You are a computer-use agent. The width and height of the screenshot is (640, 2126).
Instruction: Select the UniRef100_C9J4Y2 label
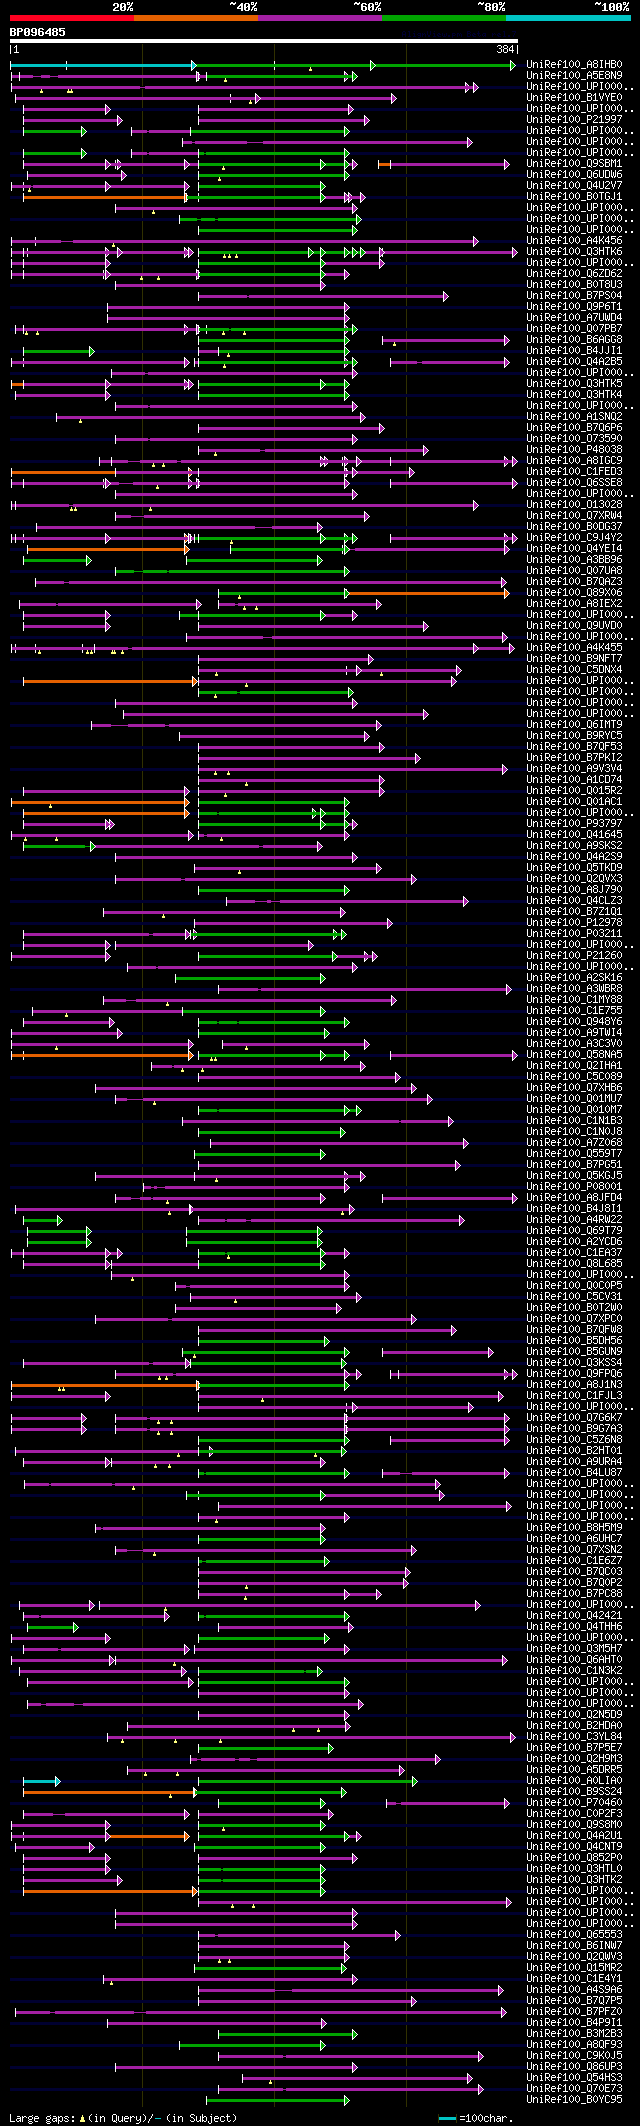pos(574,538)
